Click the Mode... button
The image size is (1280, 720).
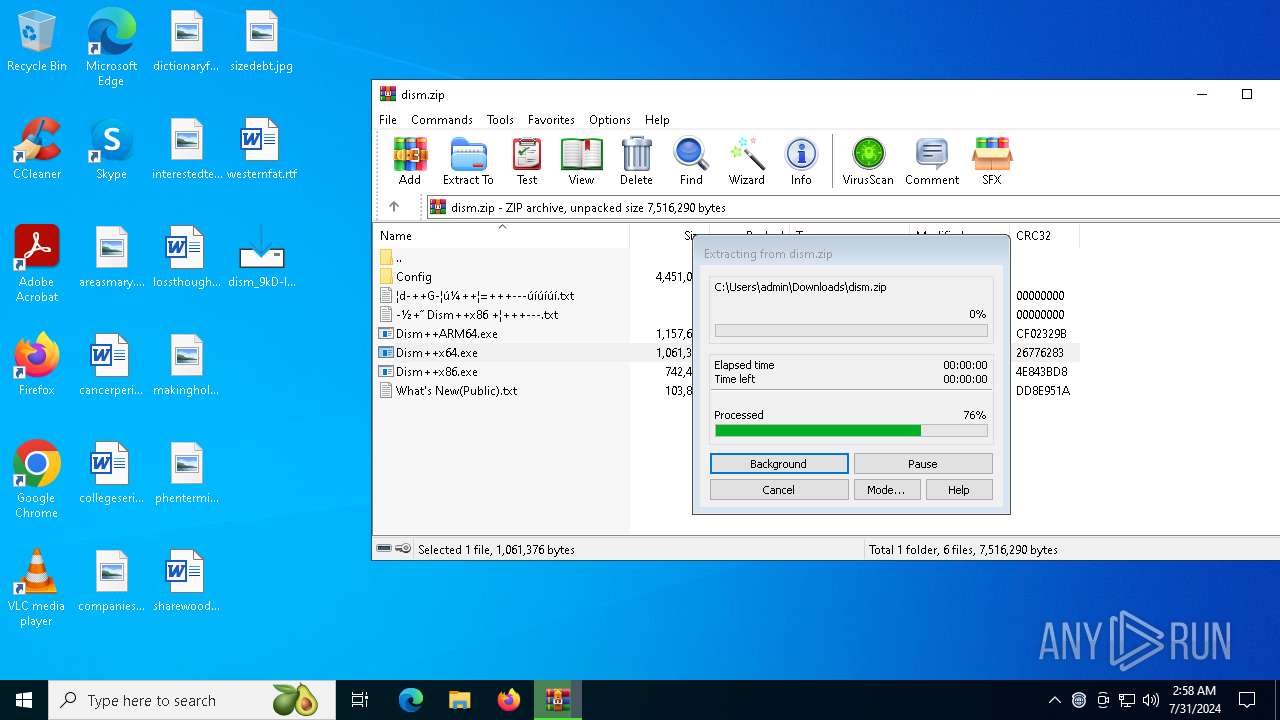886,490
